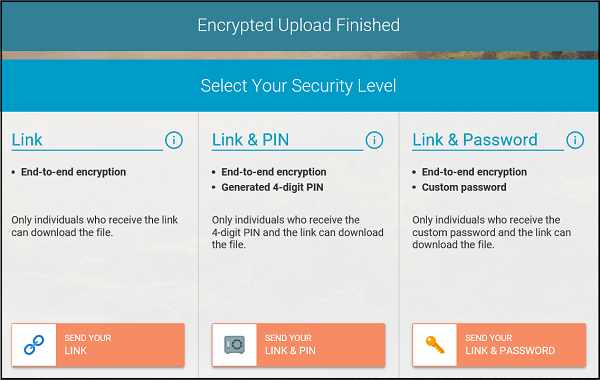Select the Link & Password heading

pyautogui.click(x=475, y=140)
